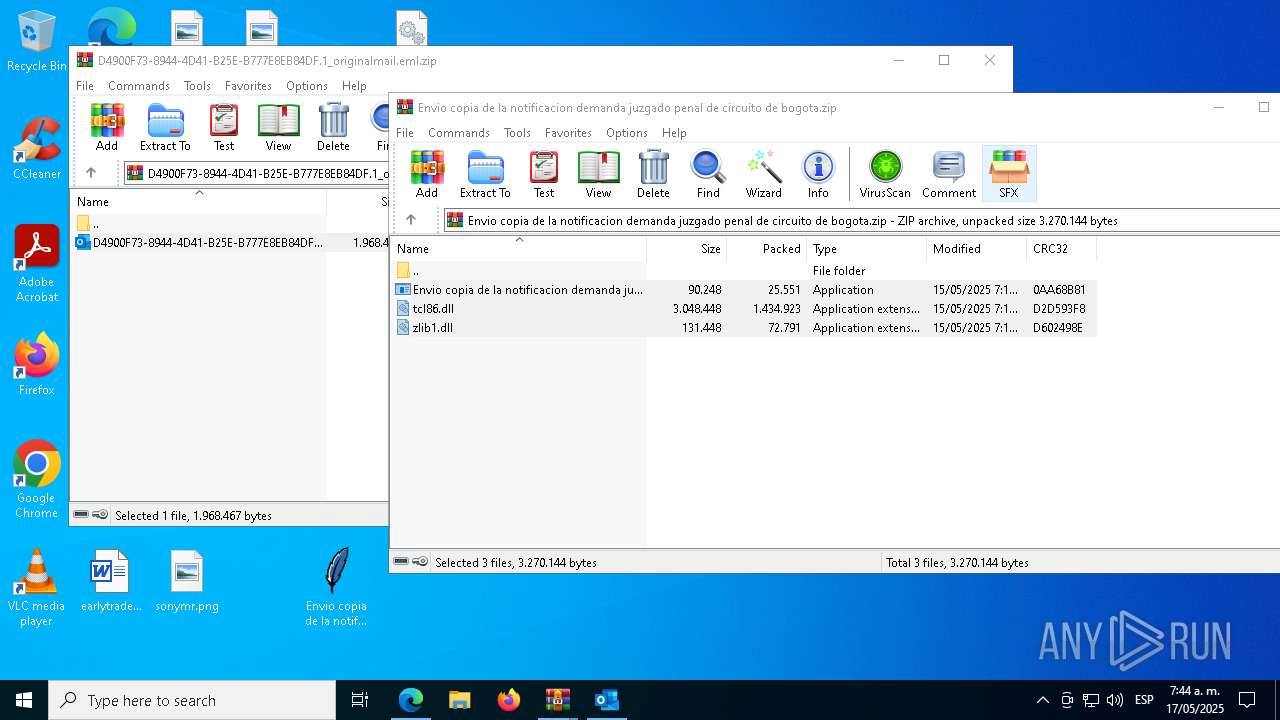Sort by Modified column header

coord(976,249)
